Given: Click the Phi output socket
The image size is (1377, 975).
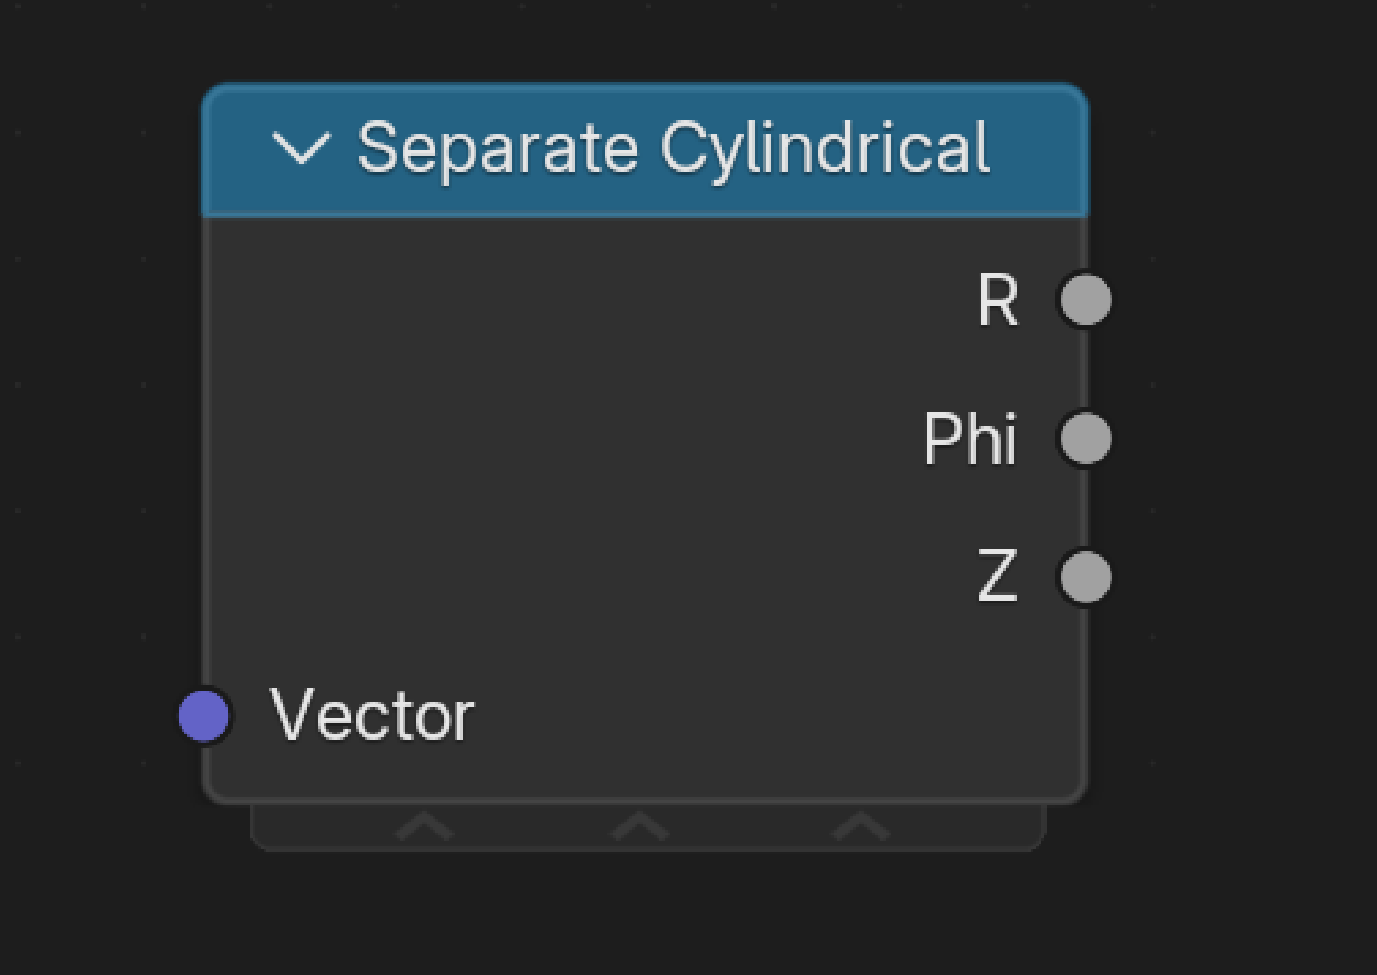Looking at the screenshot, I should (x=1085, y=438).
